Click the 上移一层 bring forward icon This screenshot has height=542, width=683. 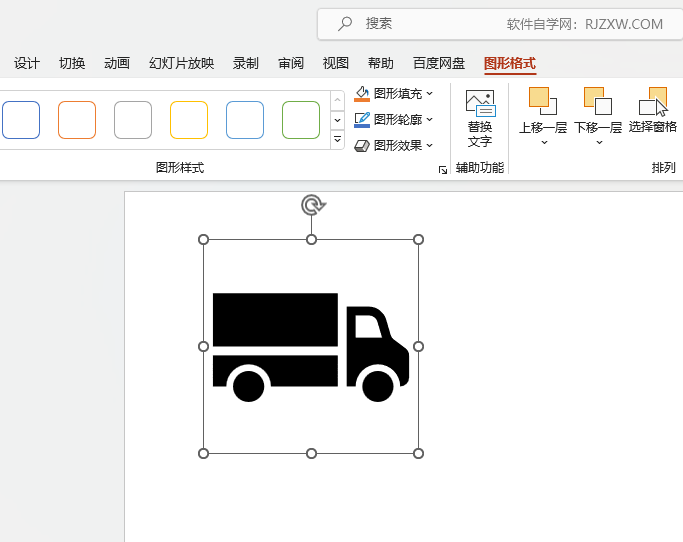[x=543, y=101]
